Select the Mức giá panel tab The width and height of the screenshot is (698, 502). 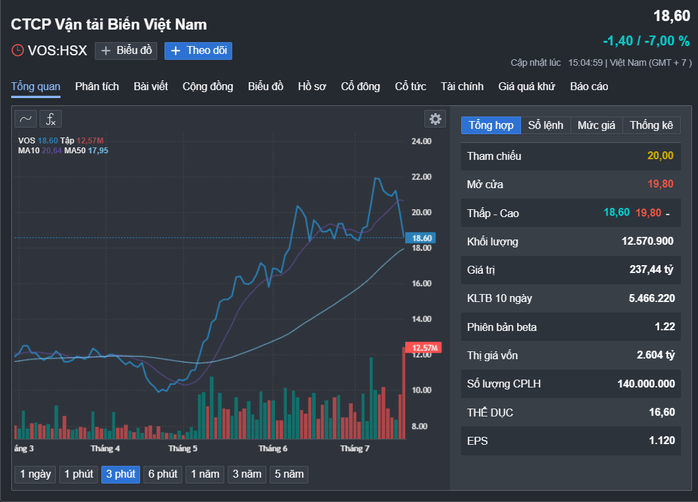597,126
